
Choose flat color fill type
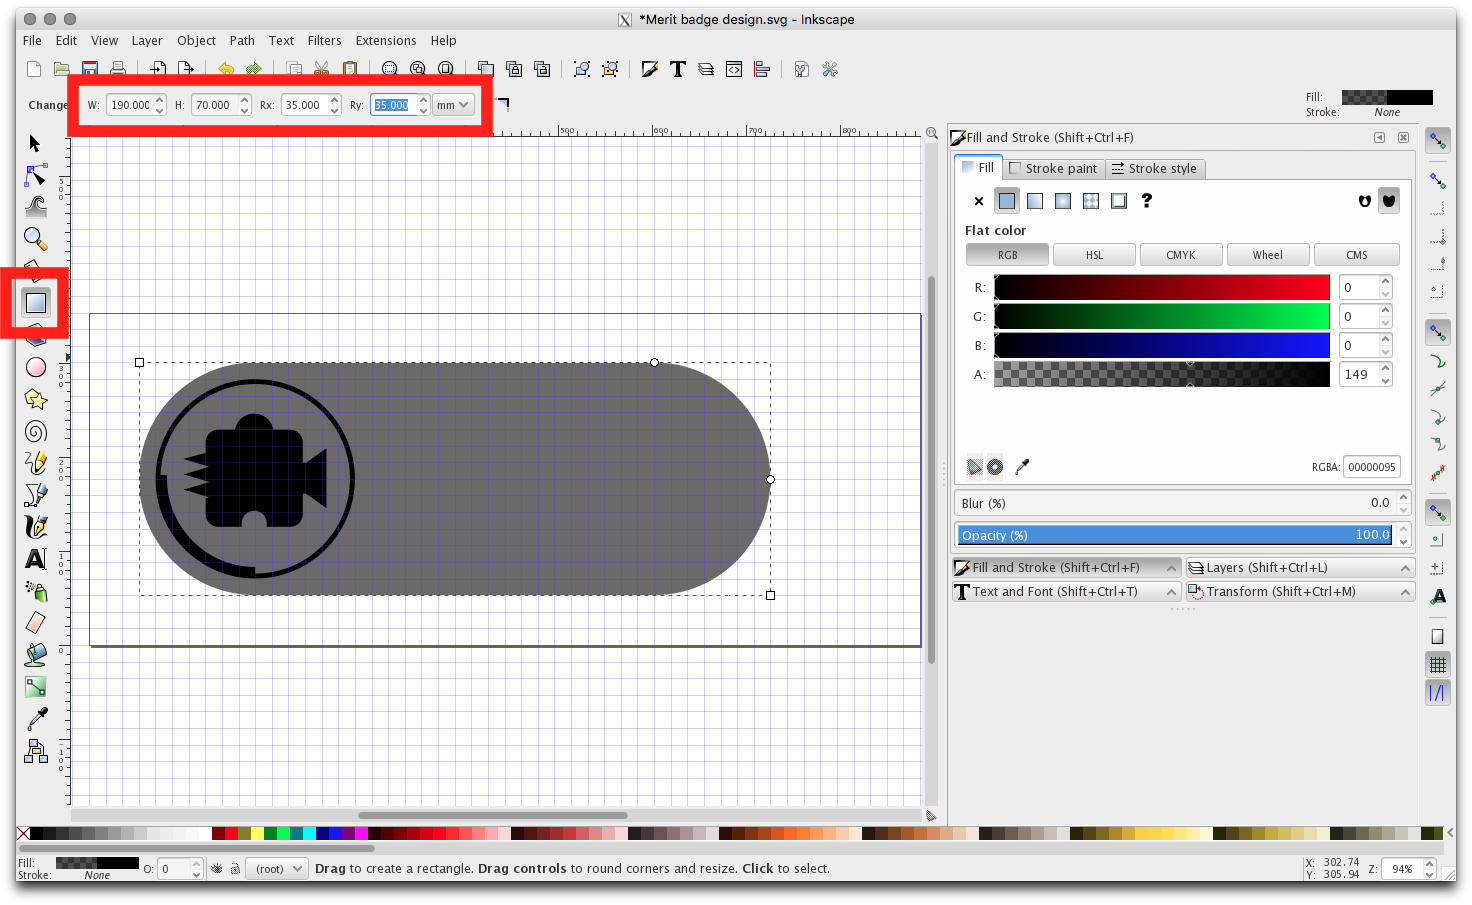click(1007, 201)
